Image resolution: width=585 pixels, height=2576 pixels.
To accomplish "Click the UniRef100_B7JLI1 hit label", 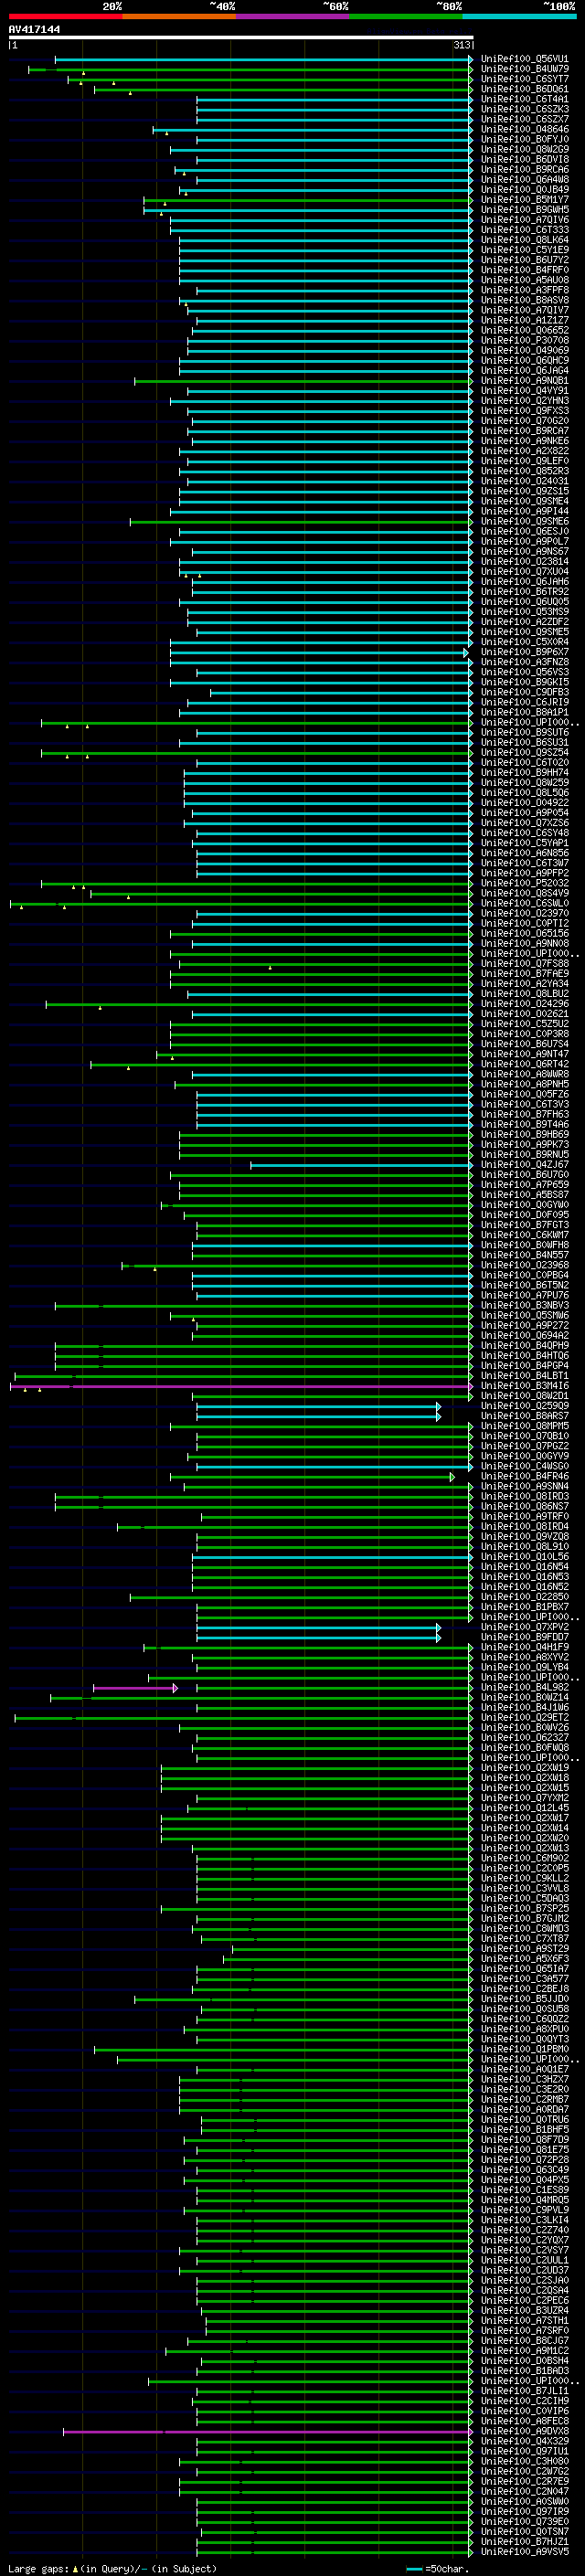I will [525, 2390].
